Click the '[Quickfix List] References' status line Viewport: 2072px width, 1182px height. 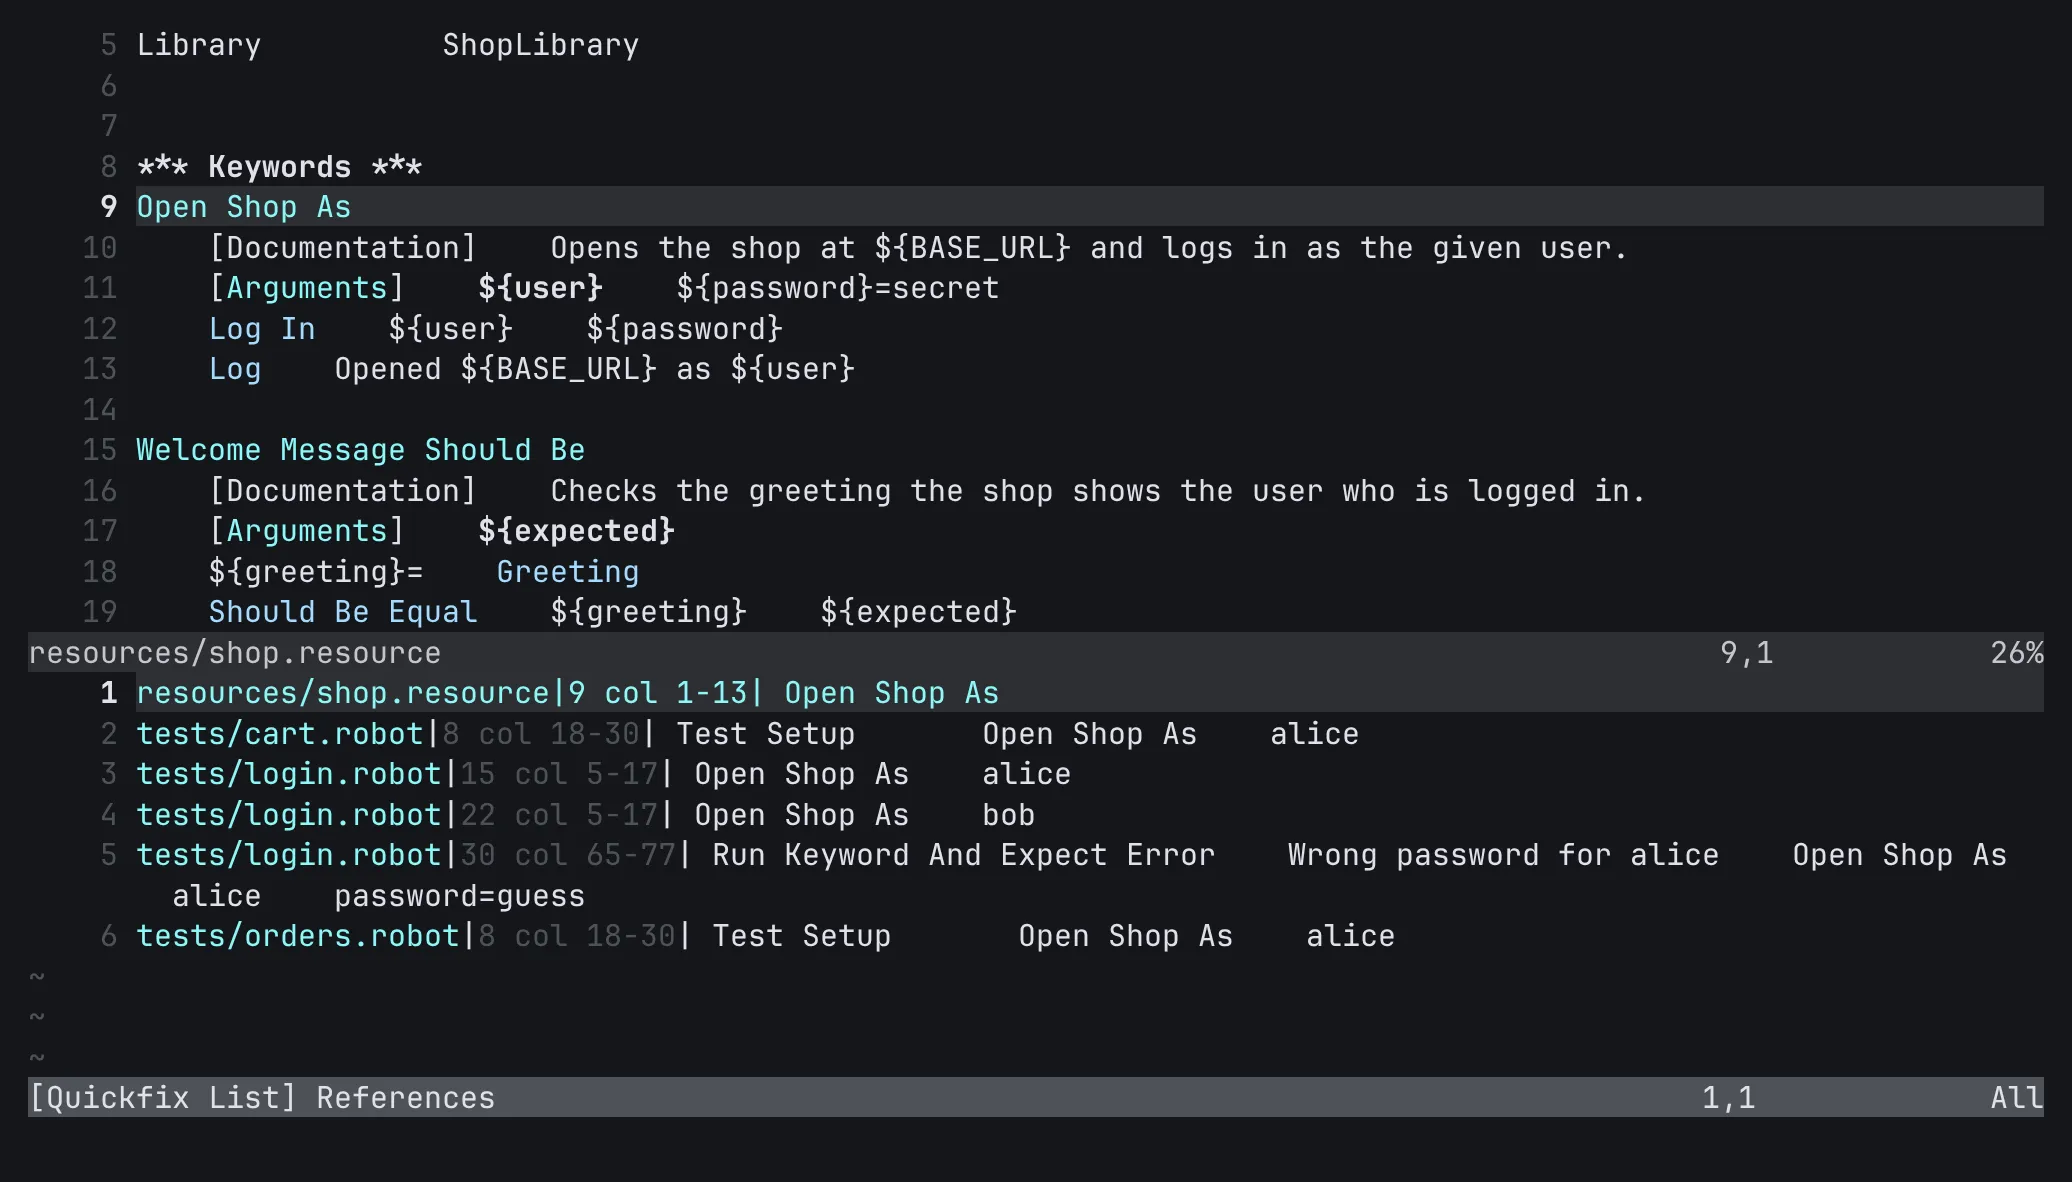pyautogui.click(x=1036, y=1097)
